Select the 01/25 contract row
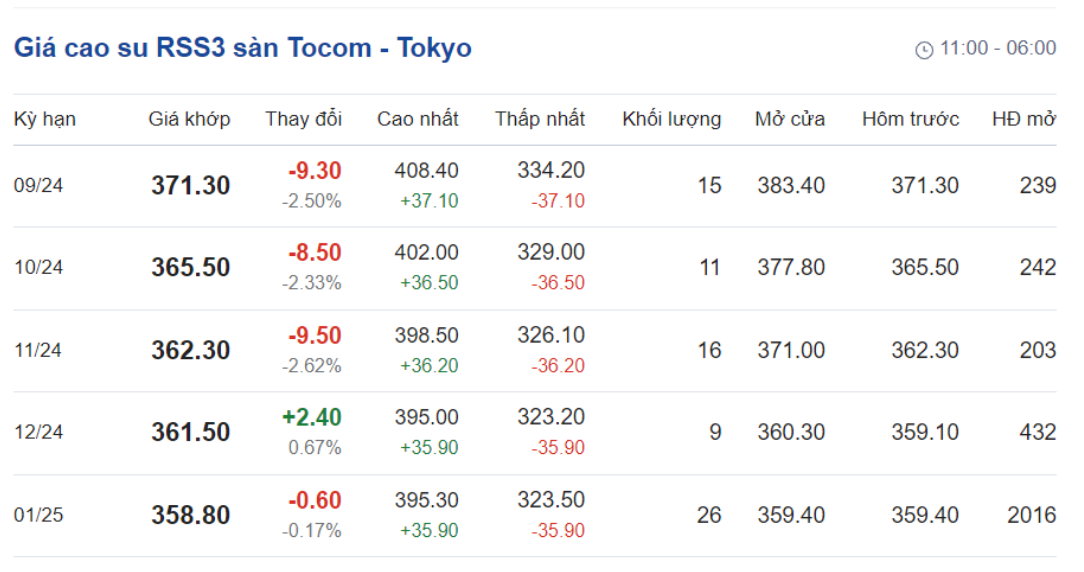Image resolution: width=1084 pixels, height=572 pixels. click(535, 515)
